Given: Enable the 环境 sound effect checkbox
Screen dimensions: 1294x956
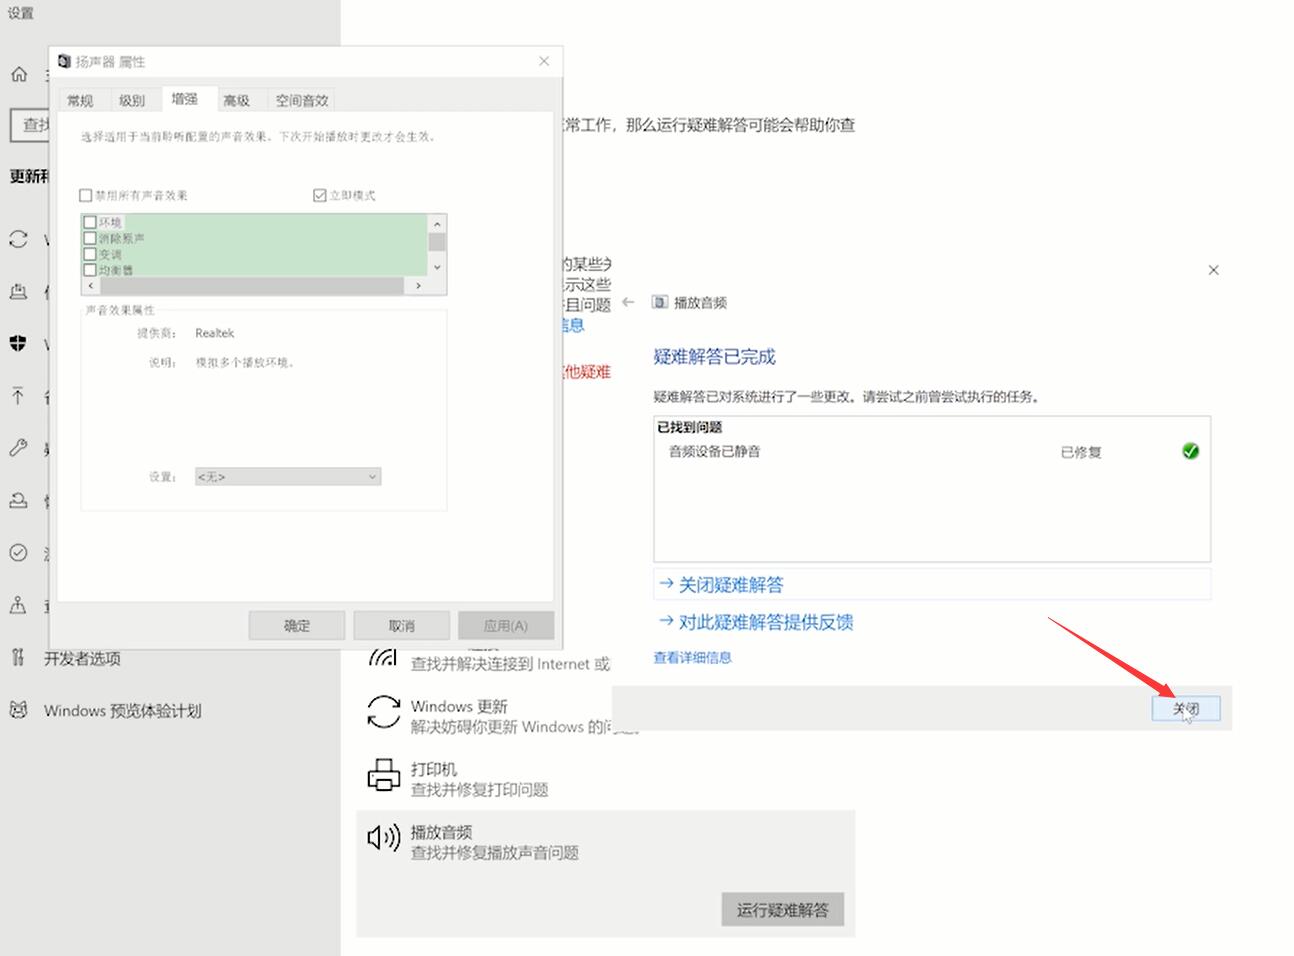Looking at the screenshot, I should pyautogui.click(x=90, y=222).
